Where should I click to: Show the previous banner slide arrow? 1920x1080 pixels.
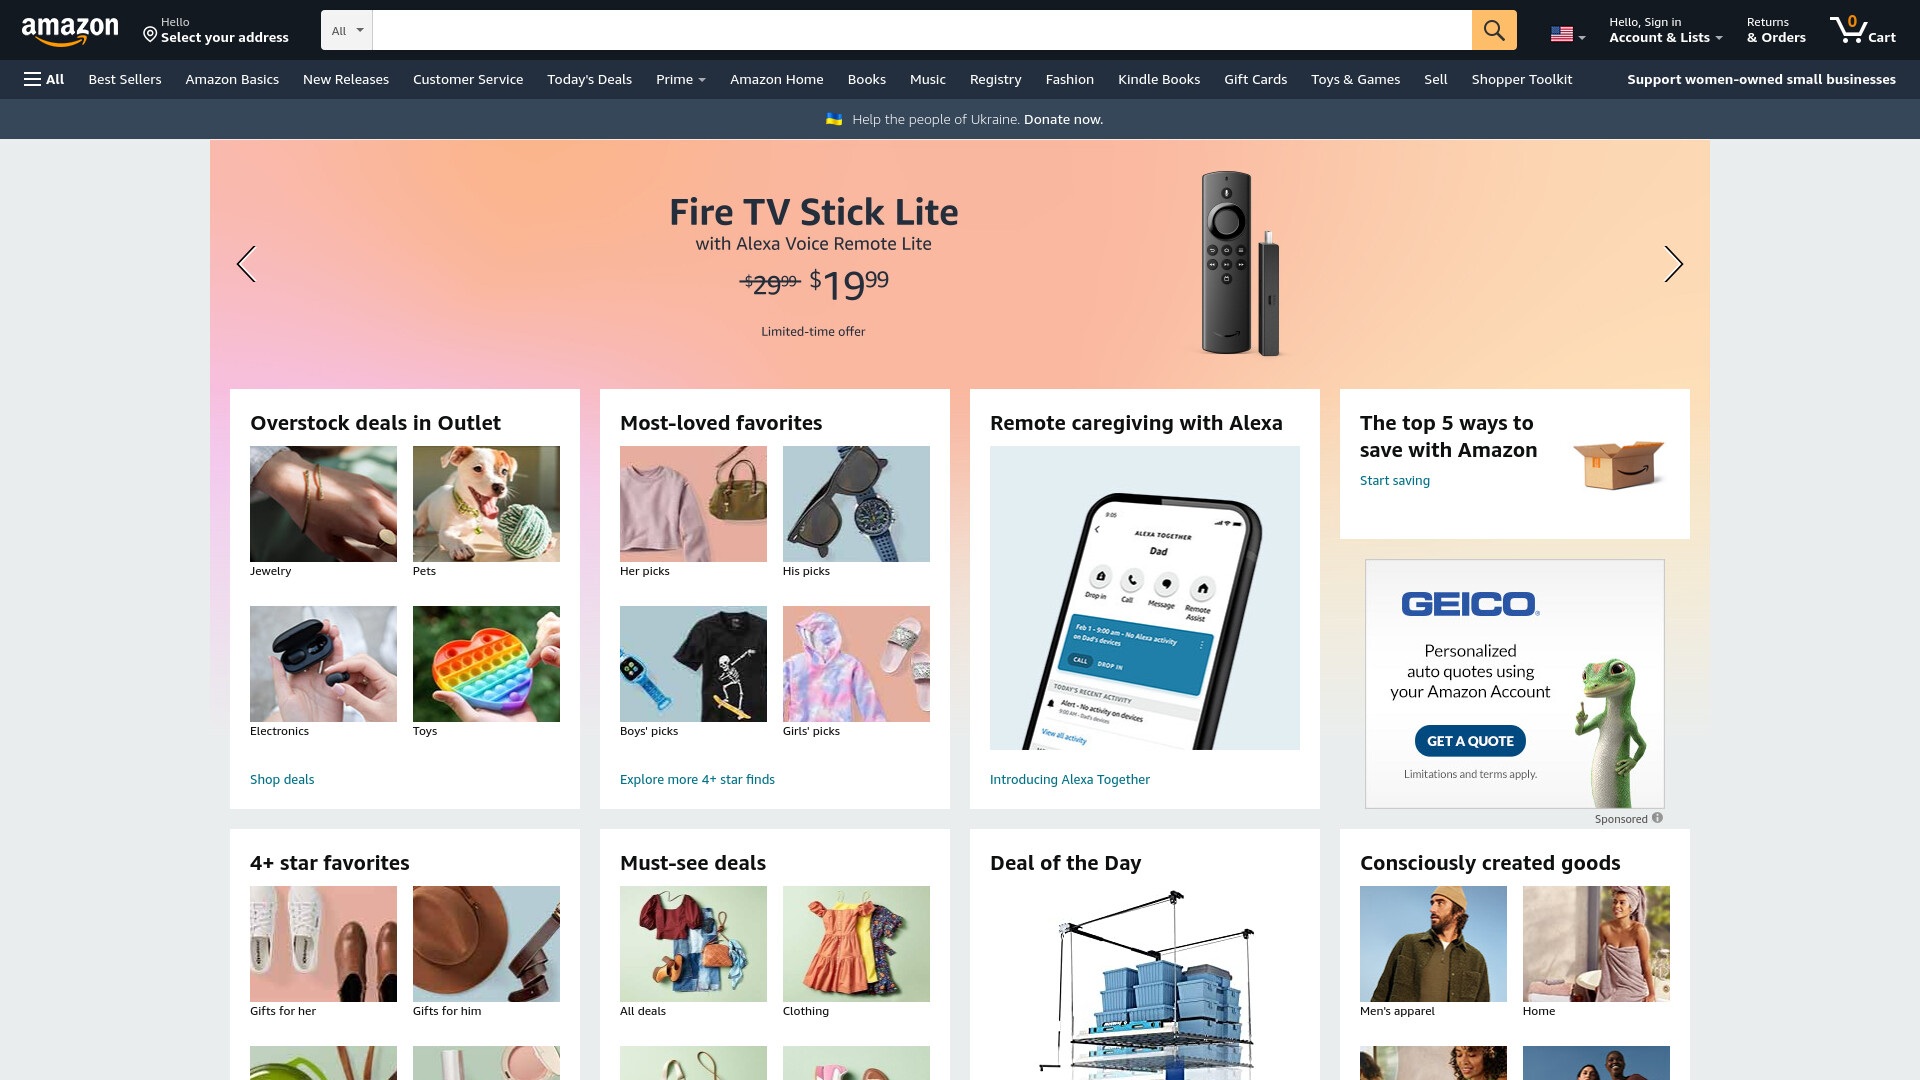pyautogui.click(x=246, y=264)
